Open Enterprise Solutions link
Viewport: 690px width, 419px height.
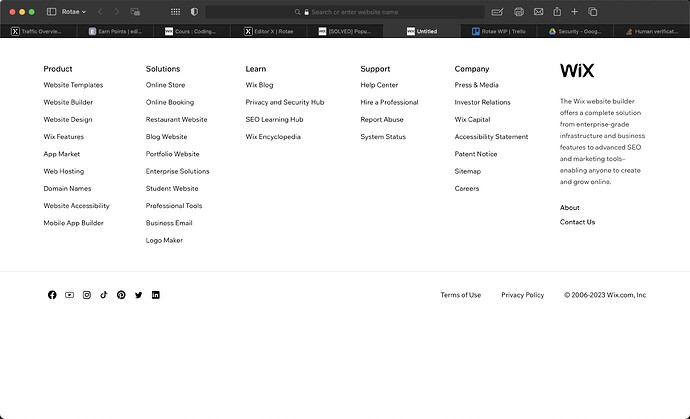point(177,171)
